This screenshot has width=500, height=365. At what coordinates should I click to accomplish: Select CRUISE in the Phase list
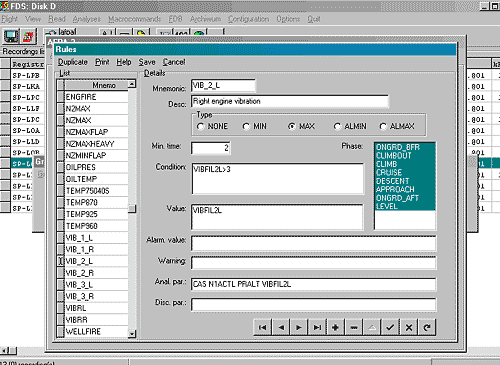click(405, 173)
